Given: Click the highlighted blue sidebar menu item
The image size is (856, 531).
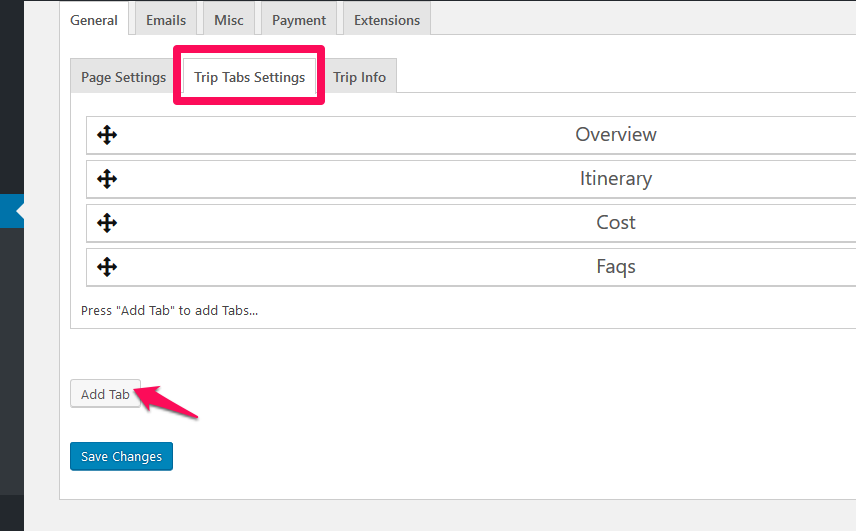Looking at the screenshot, I should point(12,211).
